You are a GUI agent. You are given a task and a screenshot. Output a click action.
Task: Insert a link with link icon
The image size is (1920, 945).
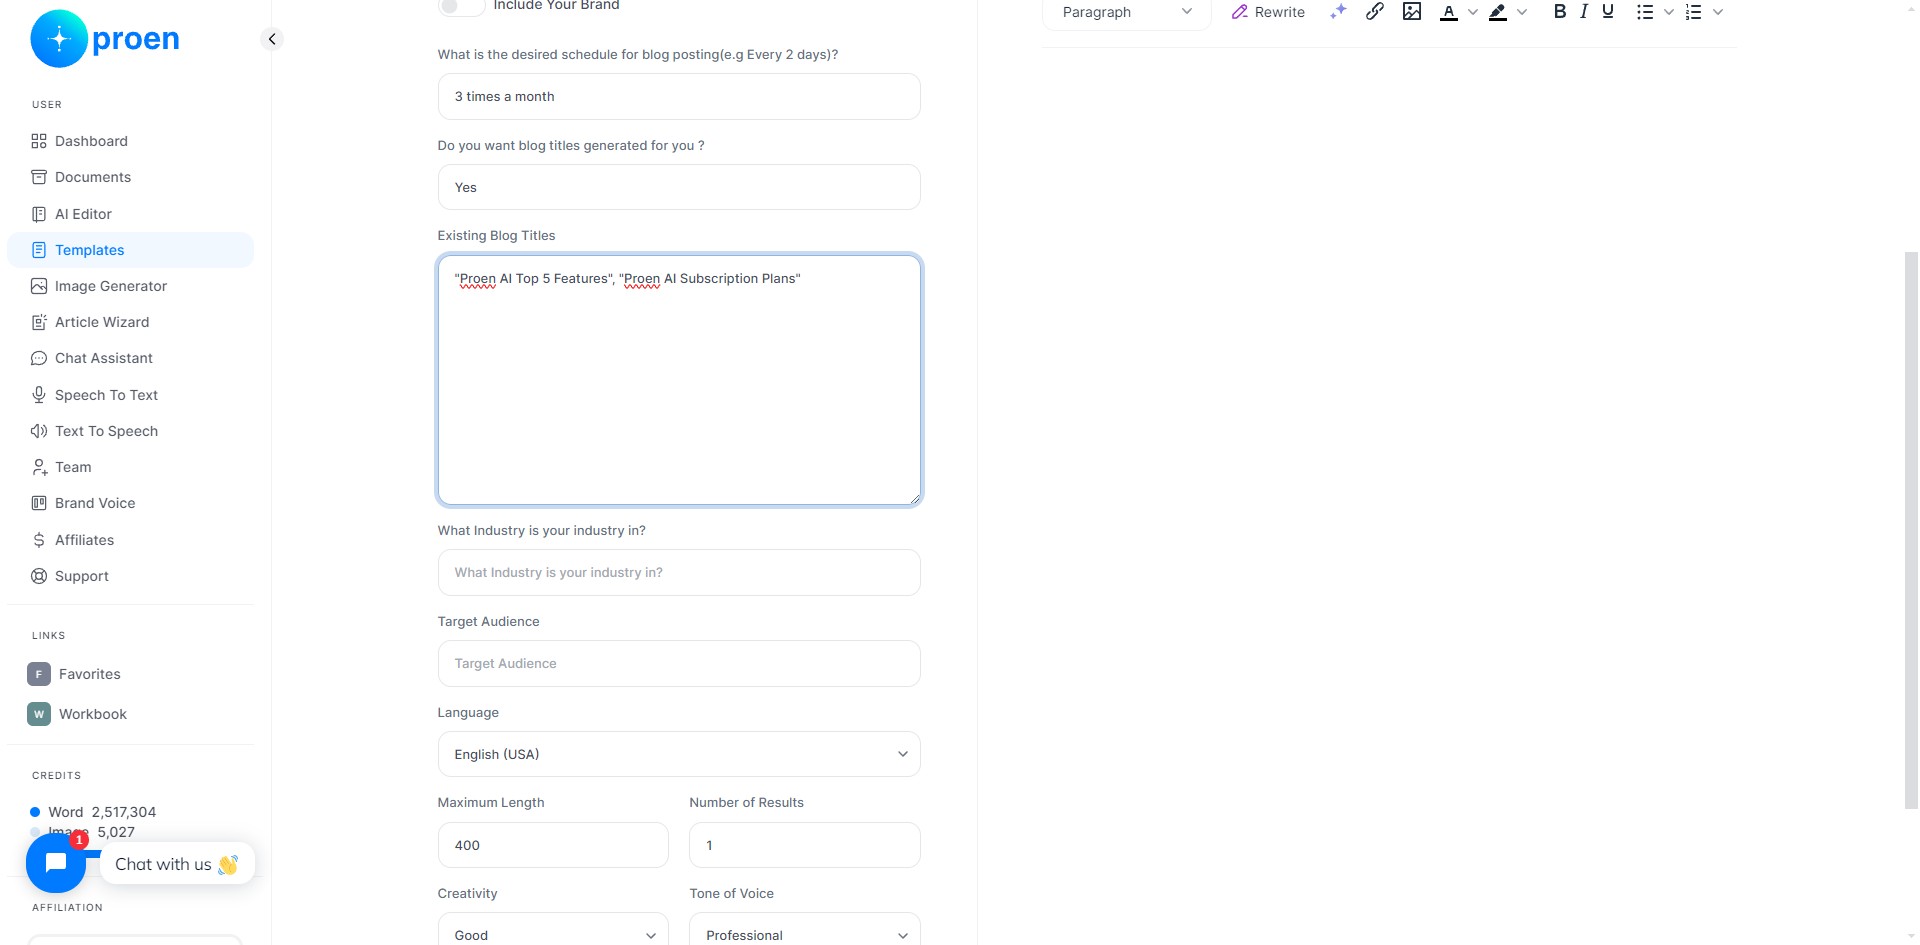[1375, 12]
